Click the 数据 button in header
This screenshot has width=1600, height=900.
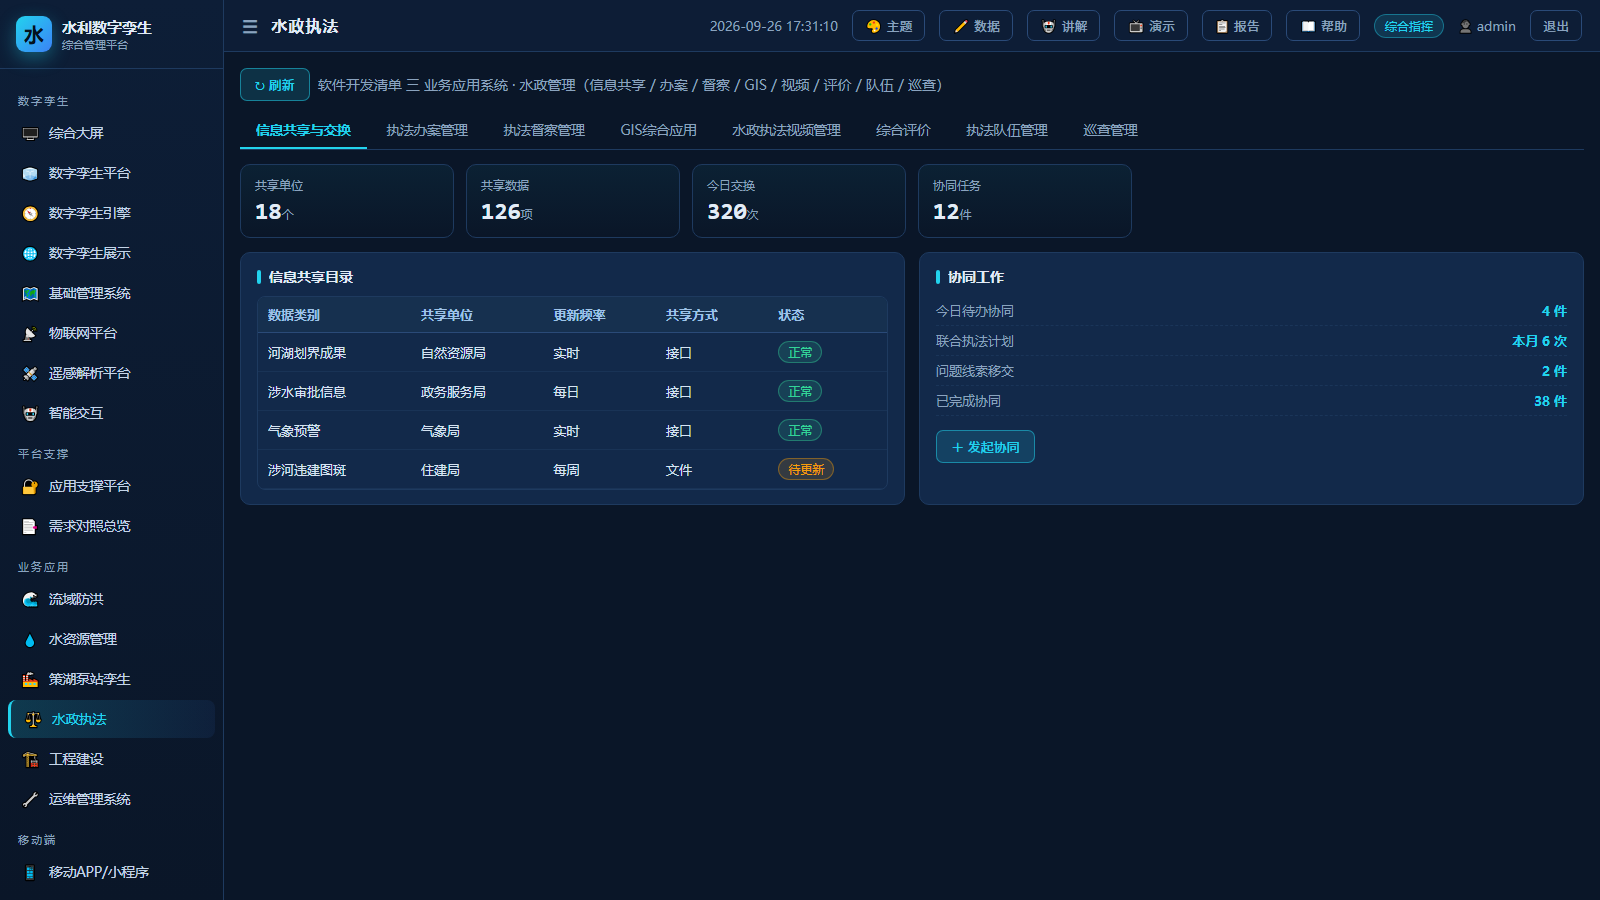[976, 26]
